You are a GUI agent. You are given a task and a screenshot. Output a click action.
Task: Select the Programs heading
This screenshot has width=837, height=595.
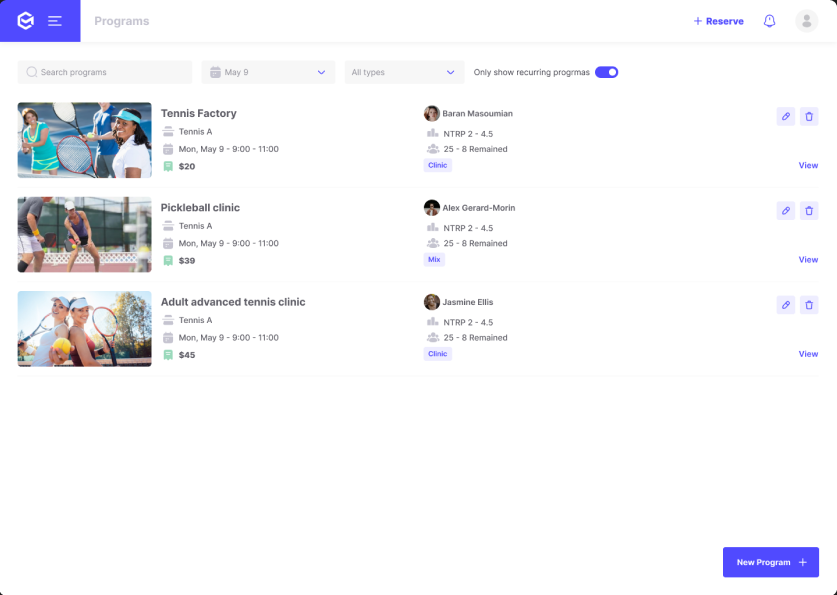[121, 21]
